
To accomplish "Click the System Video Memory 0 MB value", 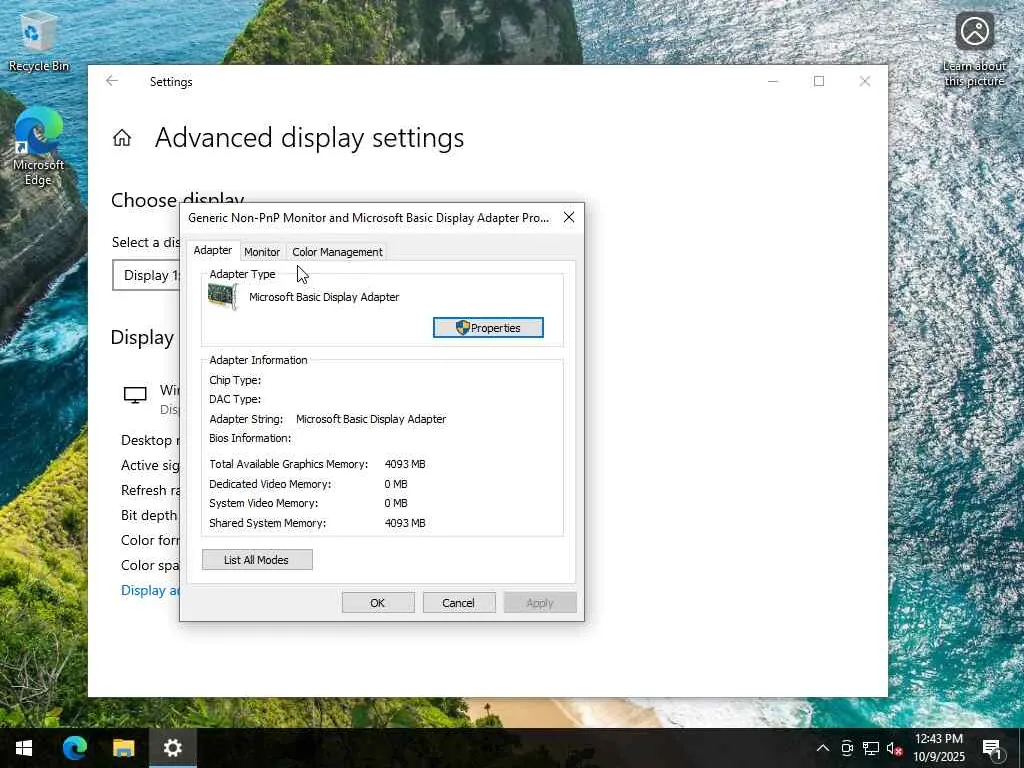I will pyautogui.click(x=396, y=504).
